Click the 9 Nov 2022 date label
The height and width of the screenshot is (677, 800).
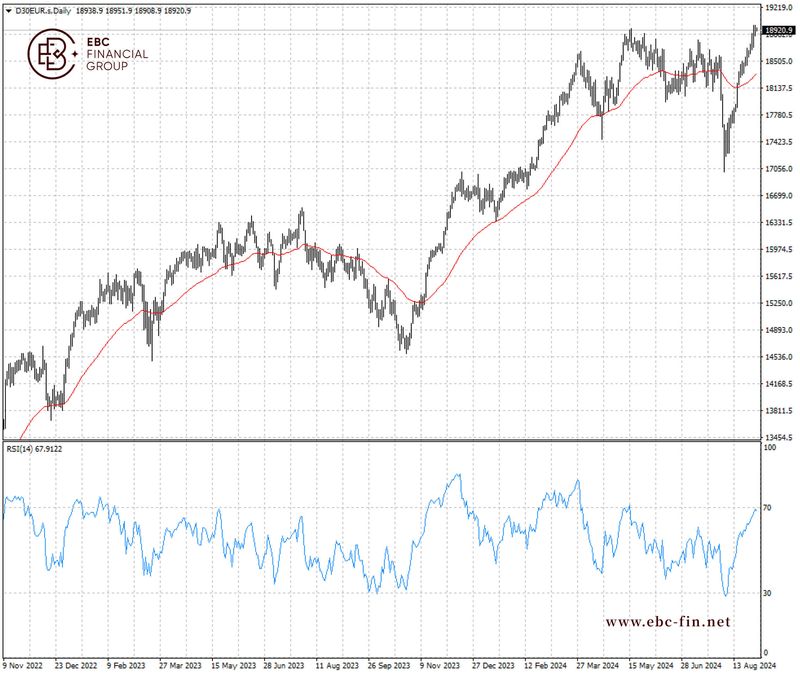click(23, 664)
